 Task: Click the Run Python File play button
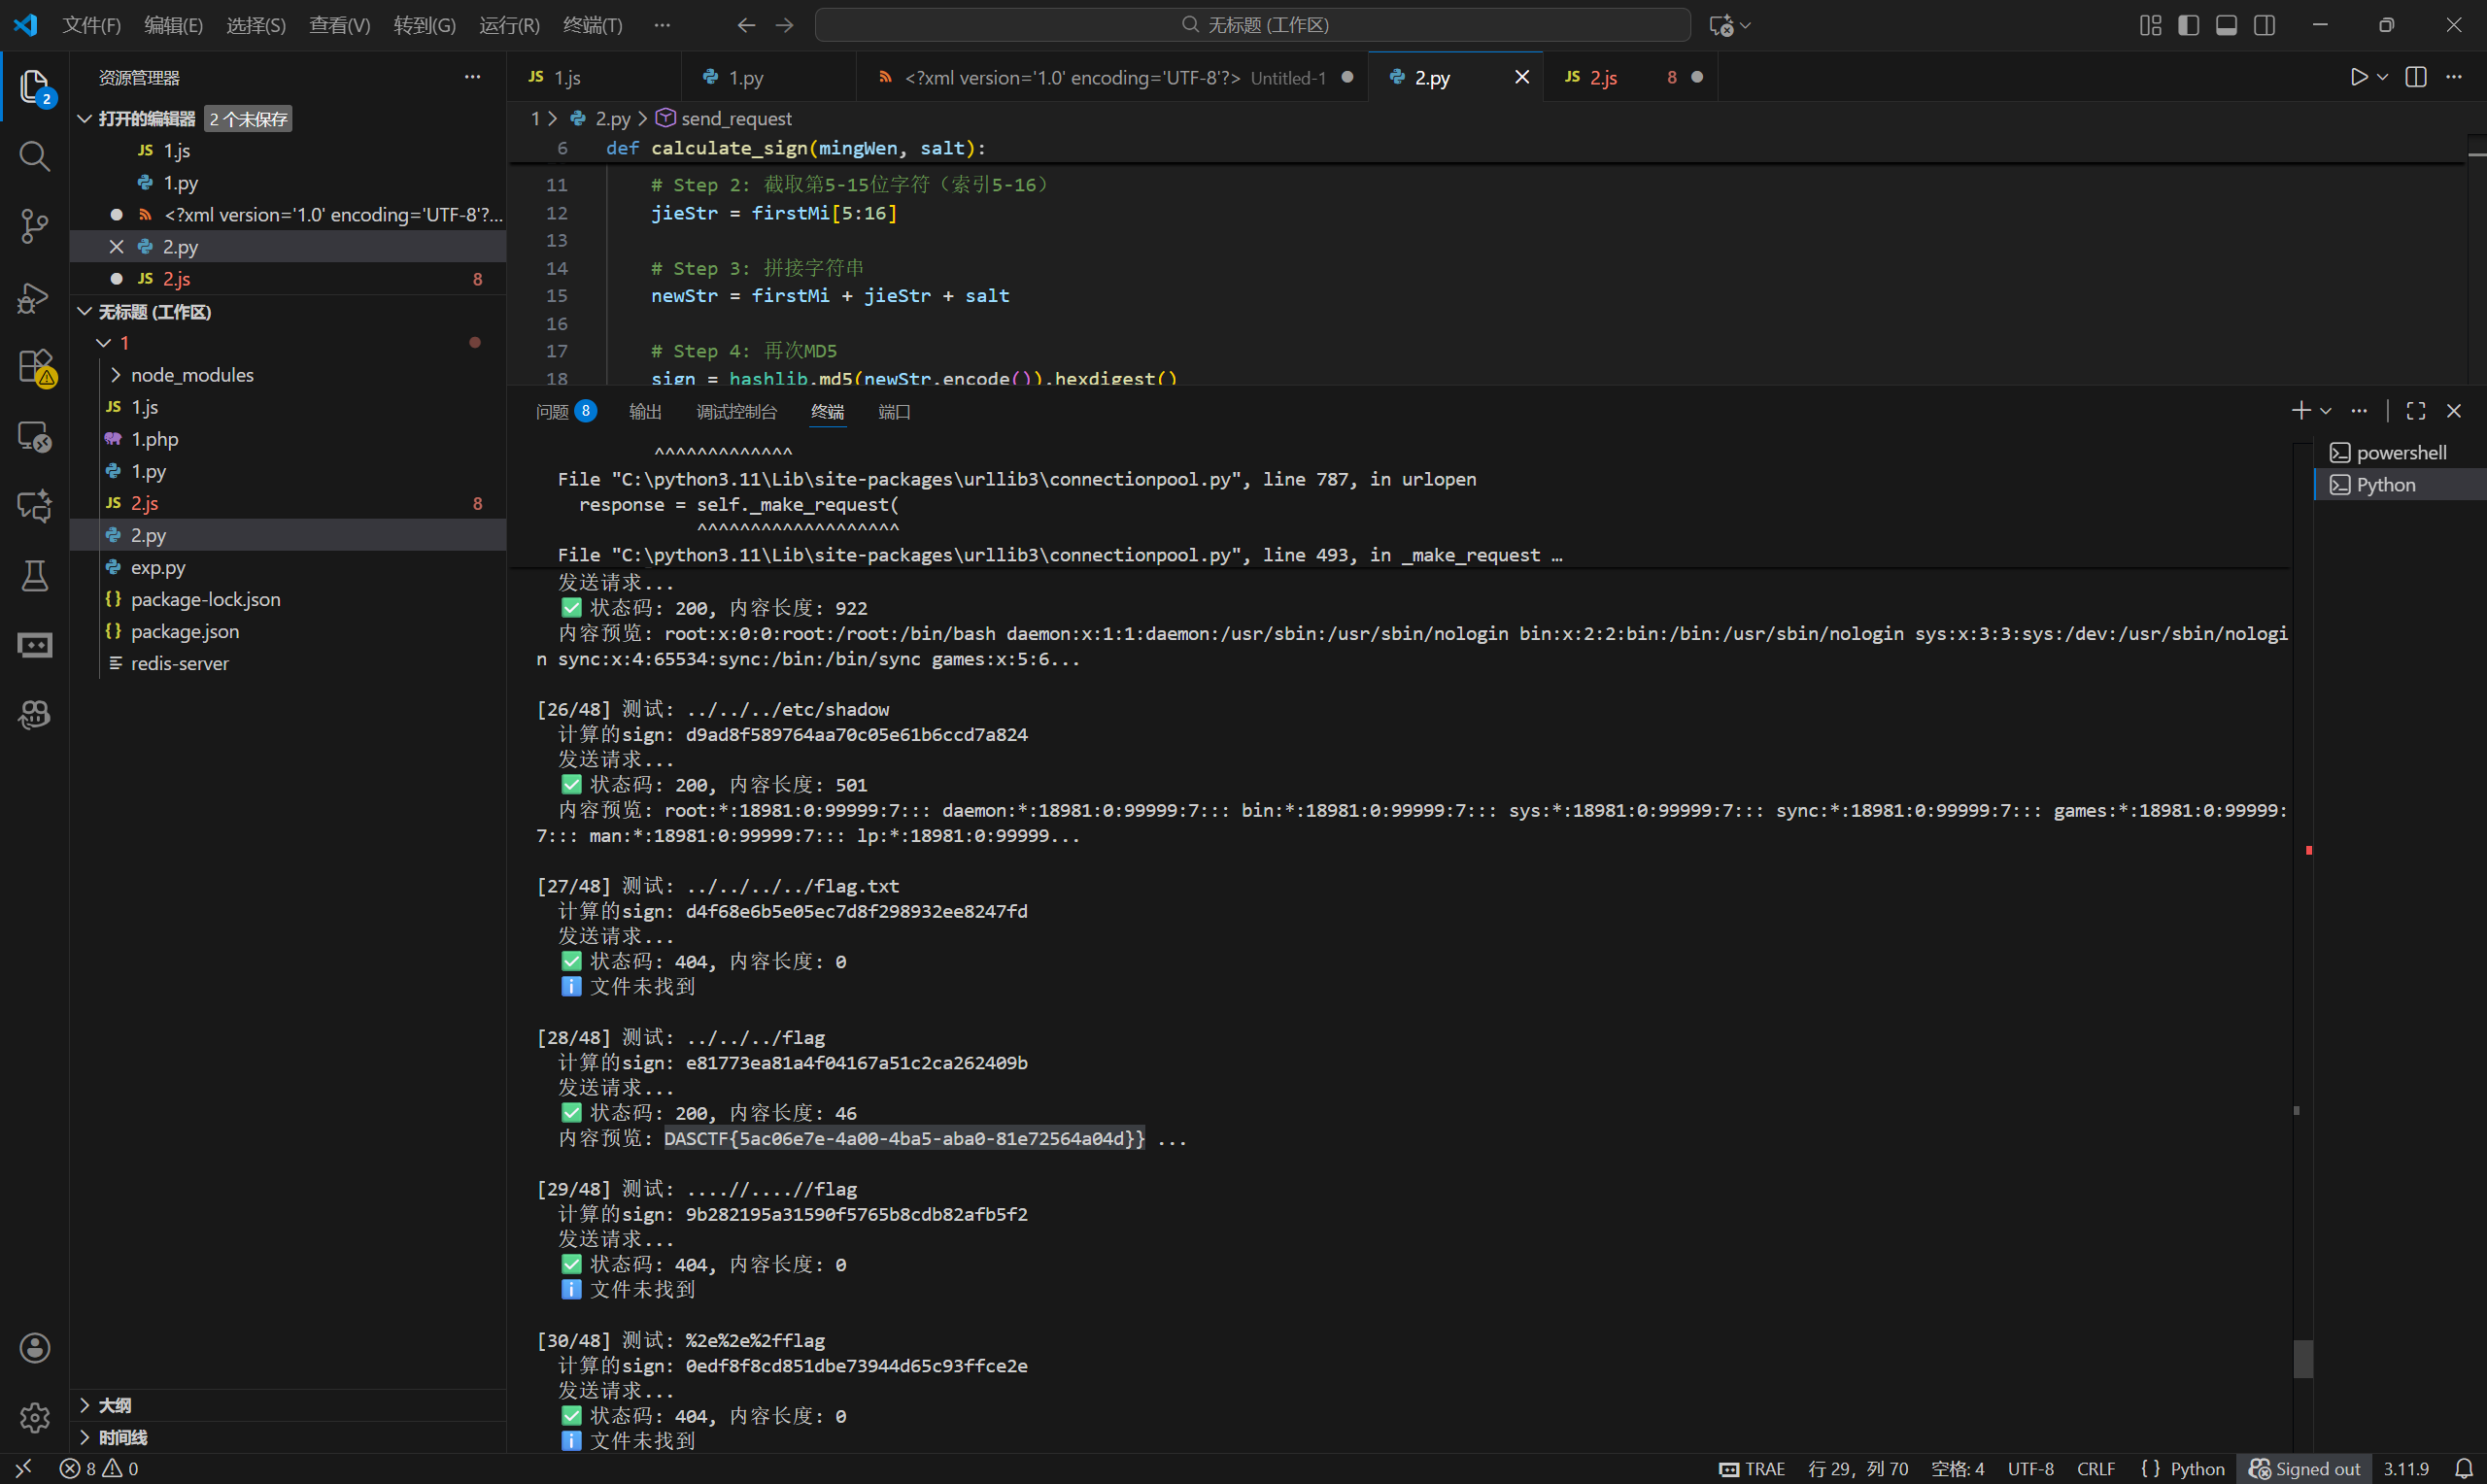point(2358,77)
